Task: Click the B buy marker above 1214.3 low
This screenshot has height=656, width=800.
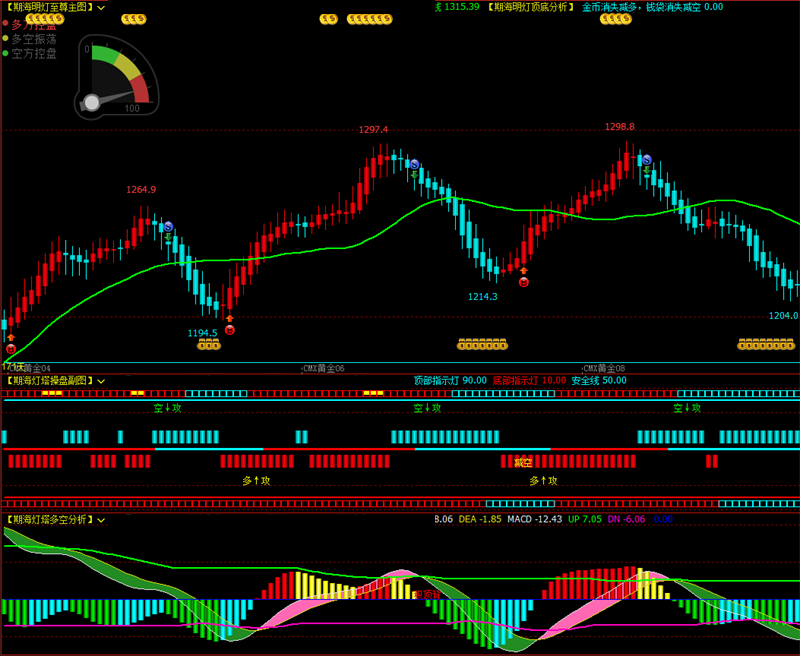Action: point(523,282)
